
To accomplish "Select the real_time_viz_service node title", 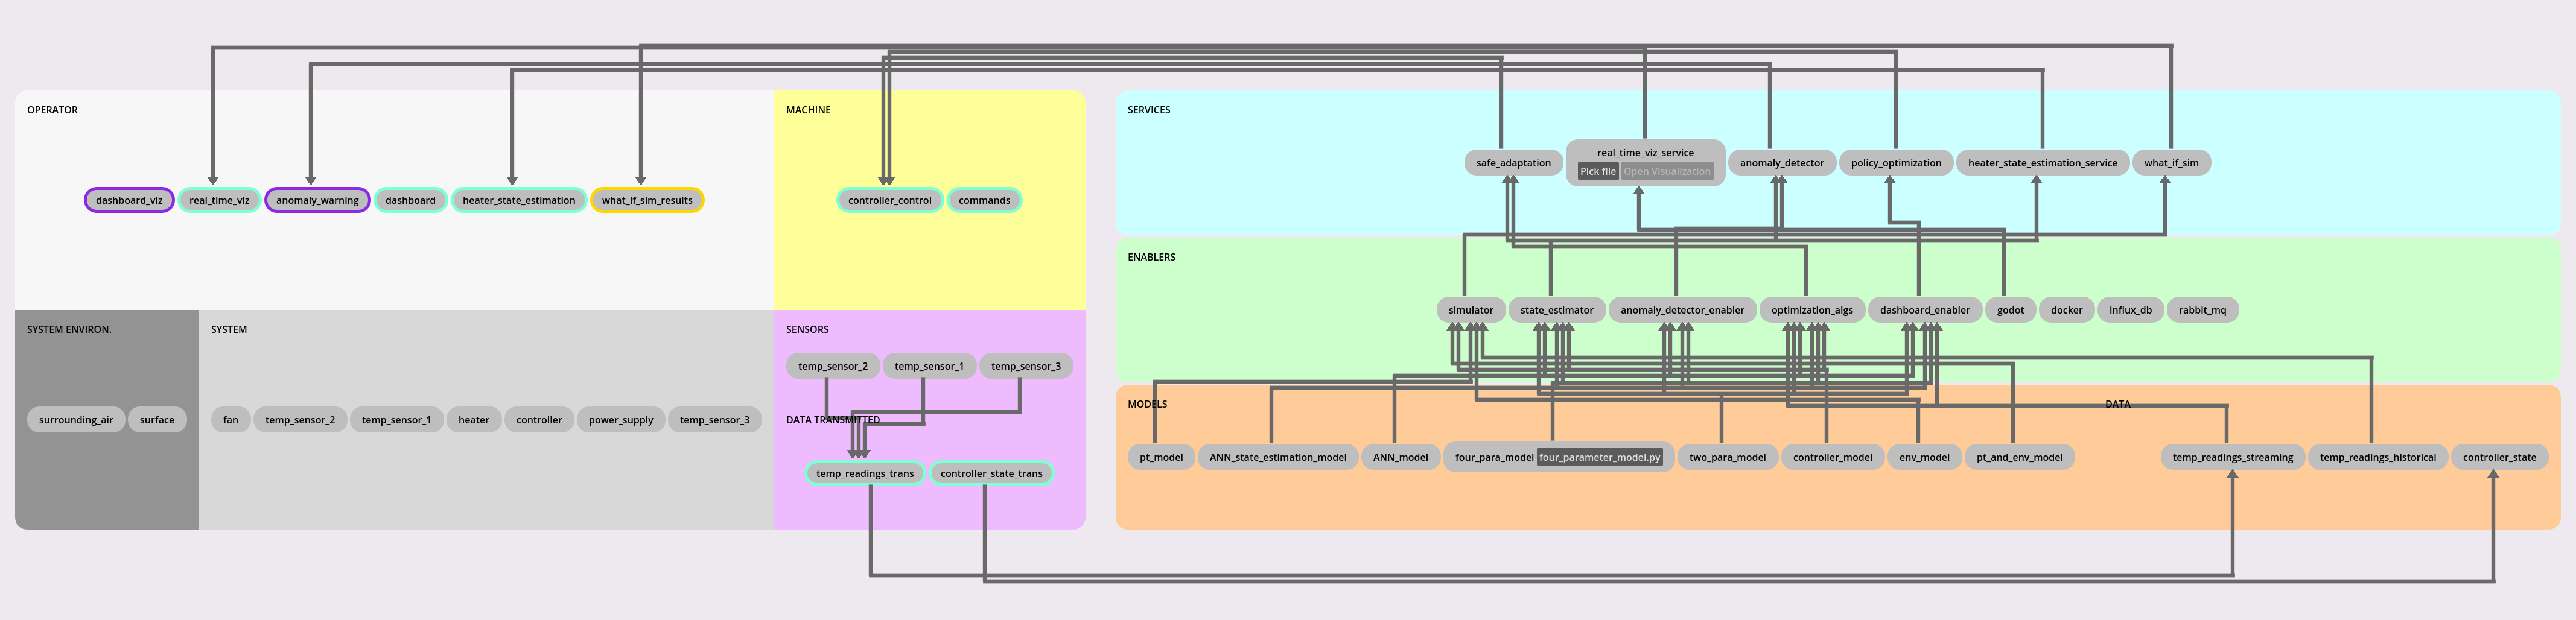I will (1645, 153).
